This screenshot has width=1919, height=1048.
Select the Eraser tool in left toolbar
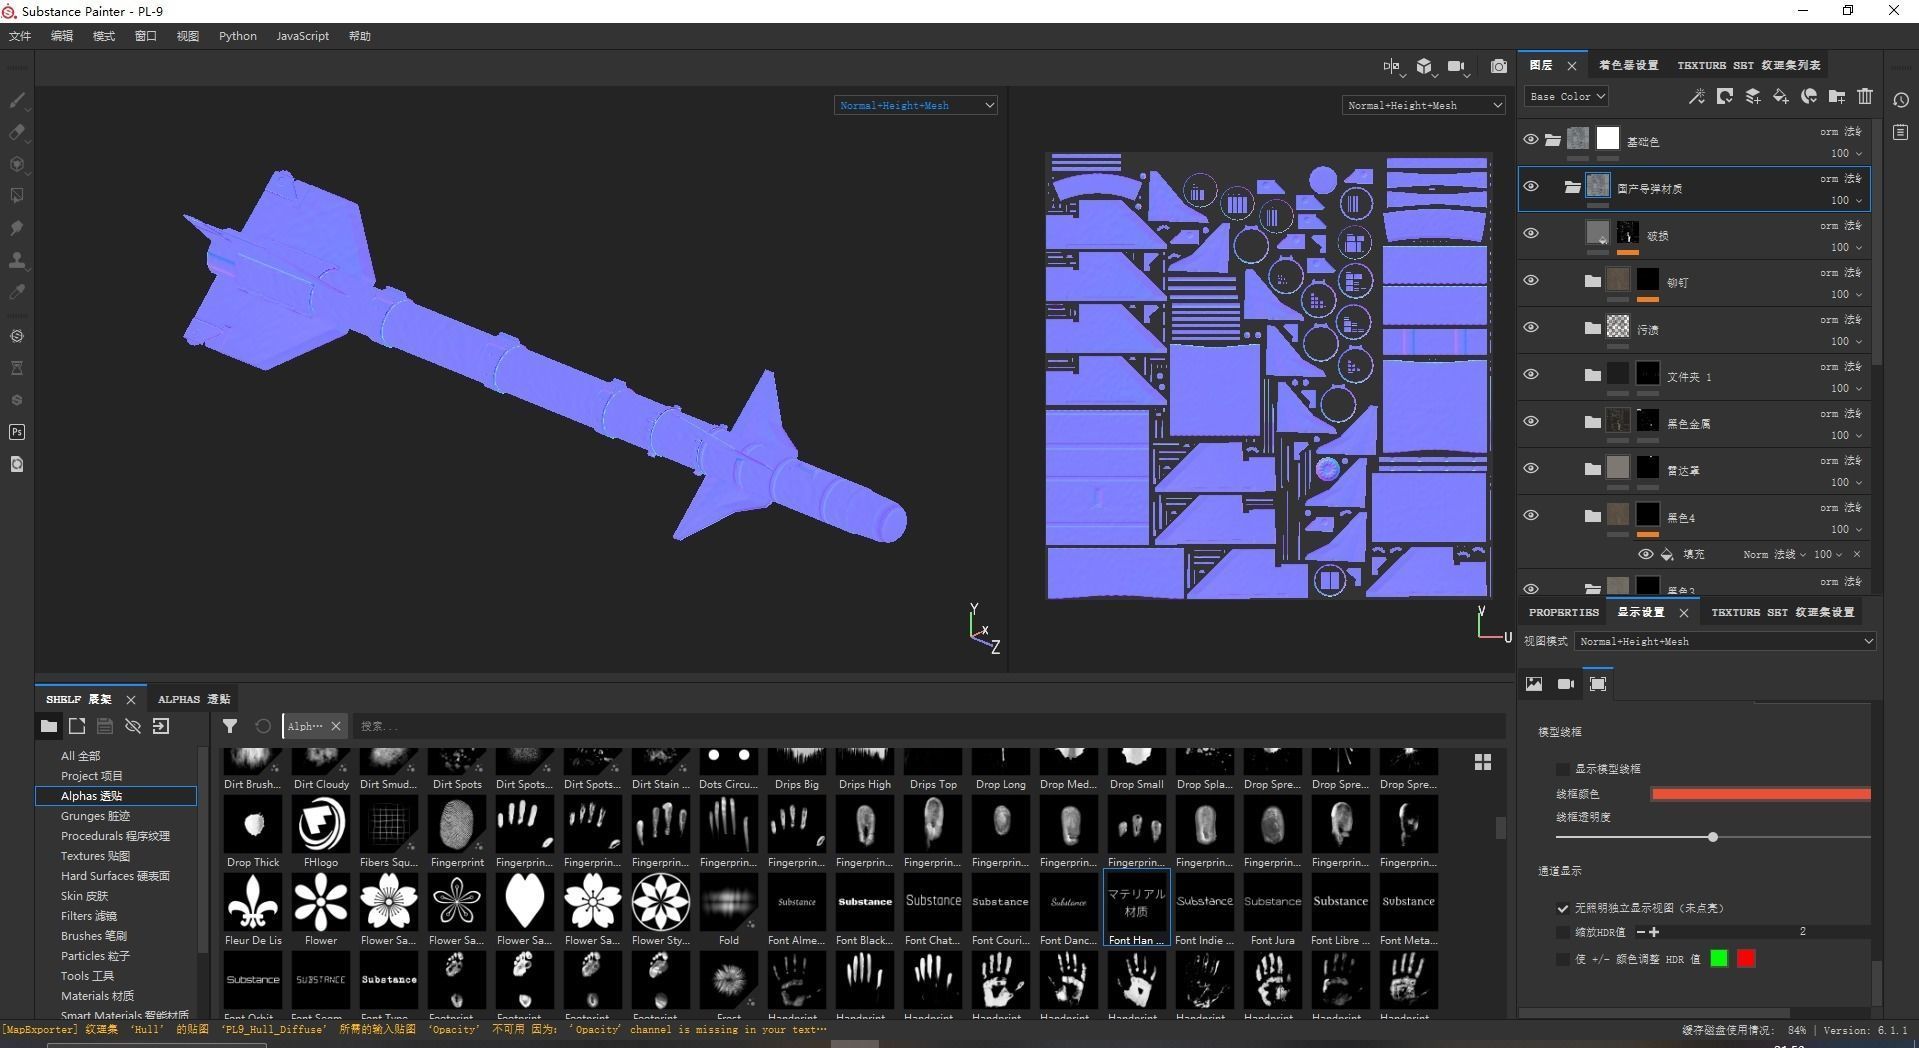tap(17, 132)
